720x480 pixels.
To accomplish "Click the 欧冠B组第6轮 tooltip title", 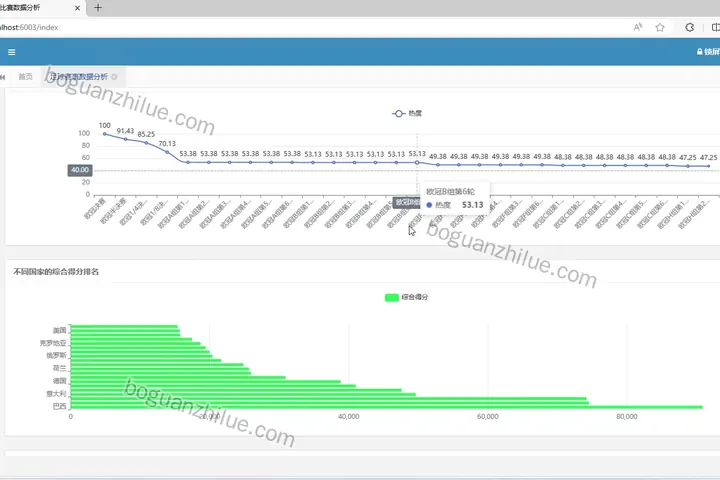I will coord(450,192).
